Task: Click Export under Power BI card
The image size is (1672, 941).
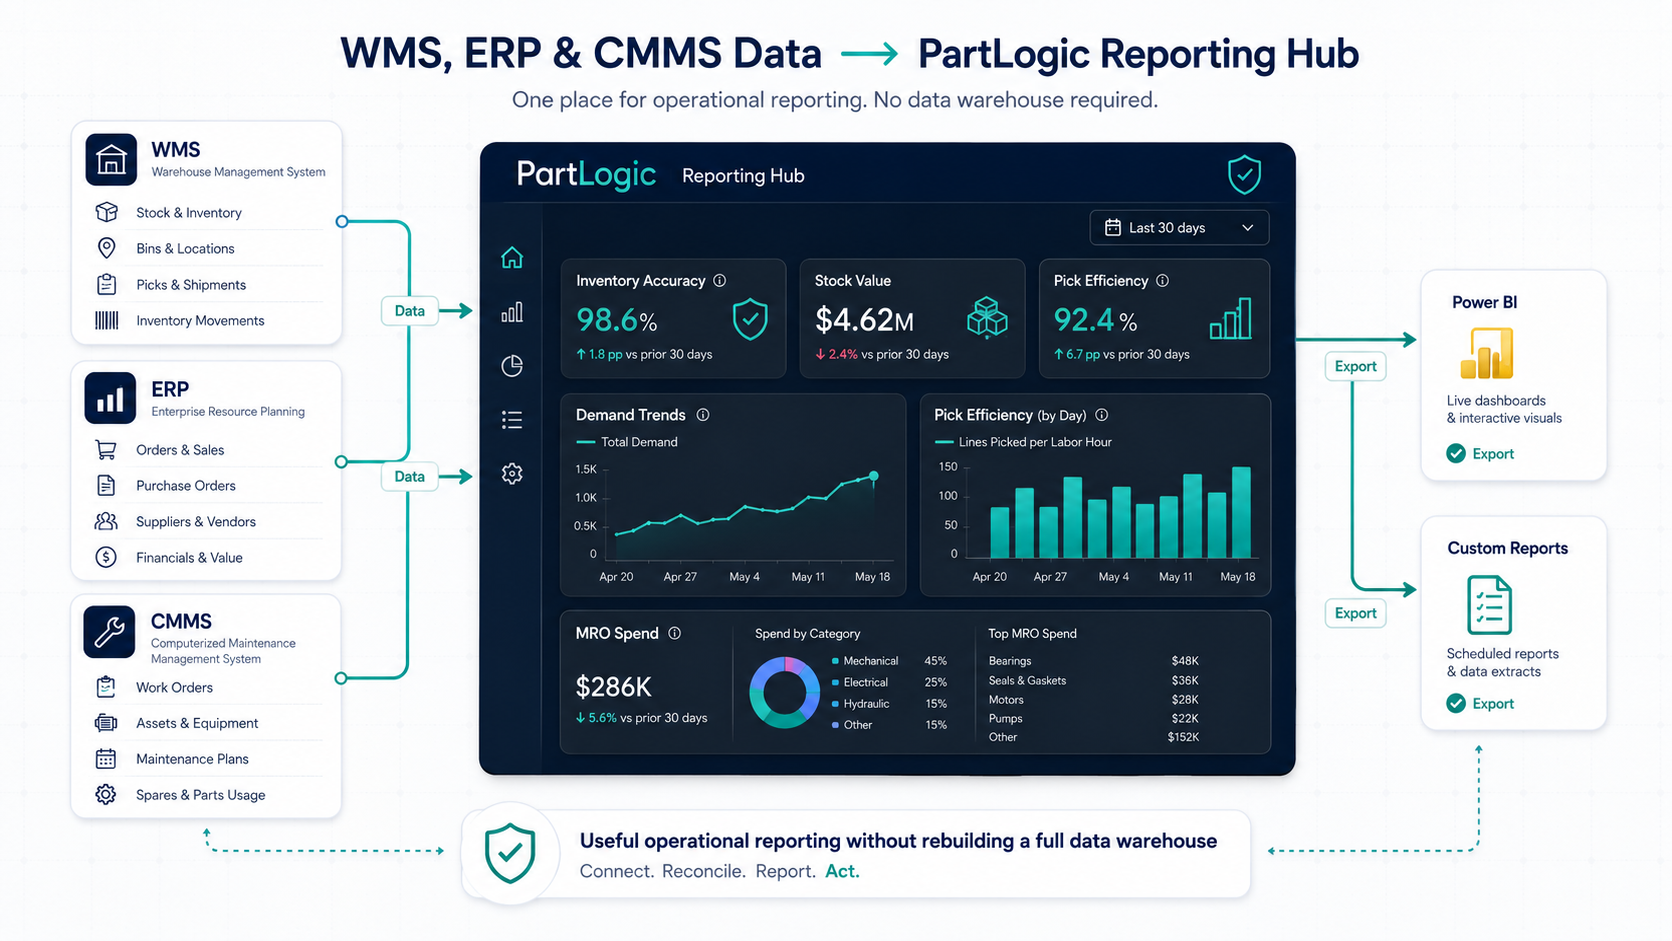Action: coord(1493,454)
